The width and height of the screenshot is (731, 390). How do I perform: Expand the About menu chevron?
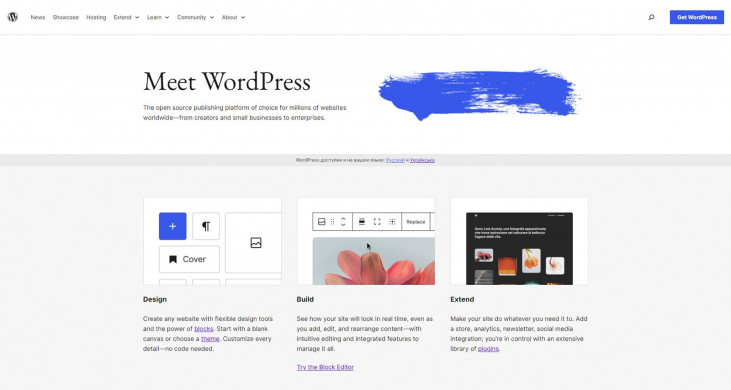coord(243,17)
